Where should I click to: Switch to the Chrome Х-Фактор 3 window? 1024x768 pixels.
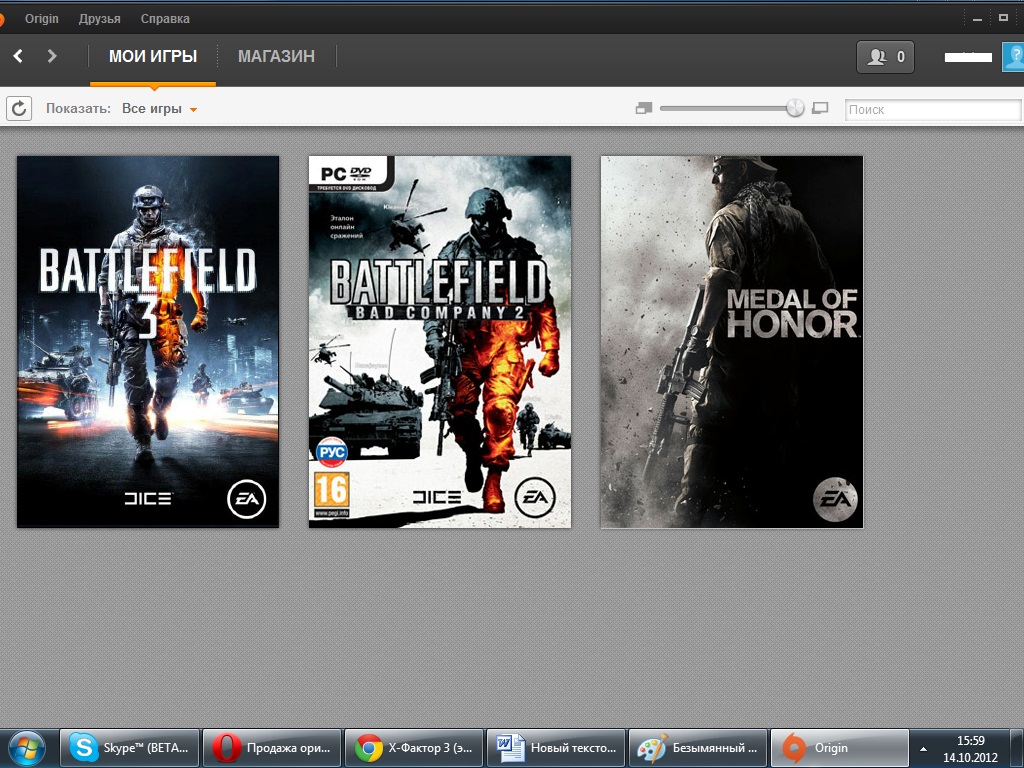tap(413, 748)
